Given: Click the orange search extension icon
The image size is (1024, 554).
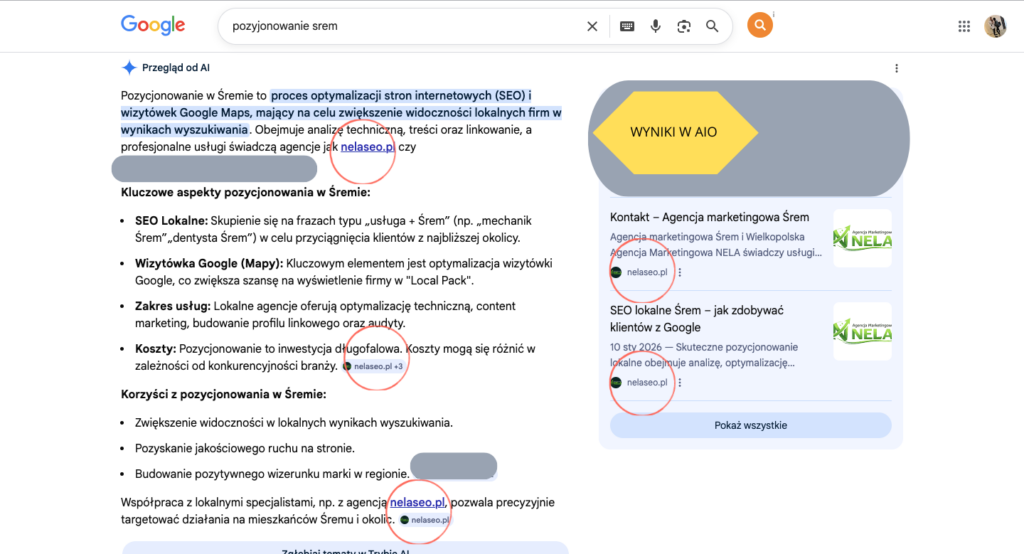Looking at the screenshot, I should coord(760,25).
